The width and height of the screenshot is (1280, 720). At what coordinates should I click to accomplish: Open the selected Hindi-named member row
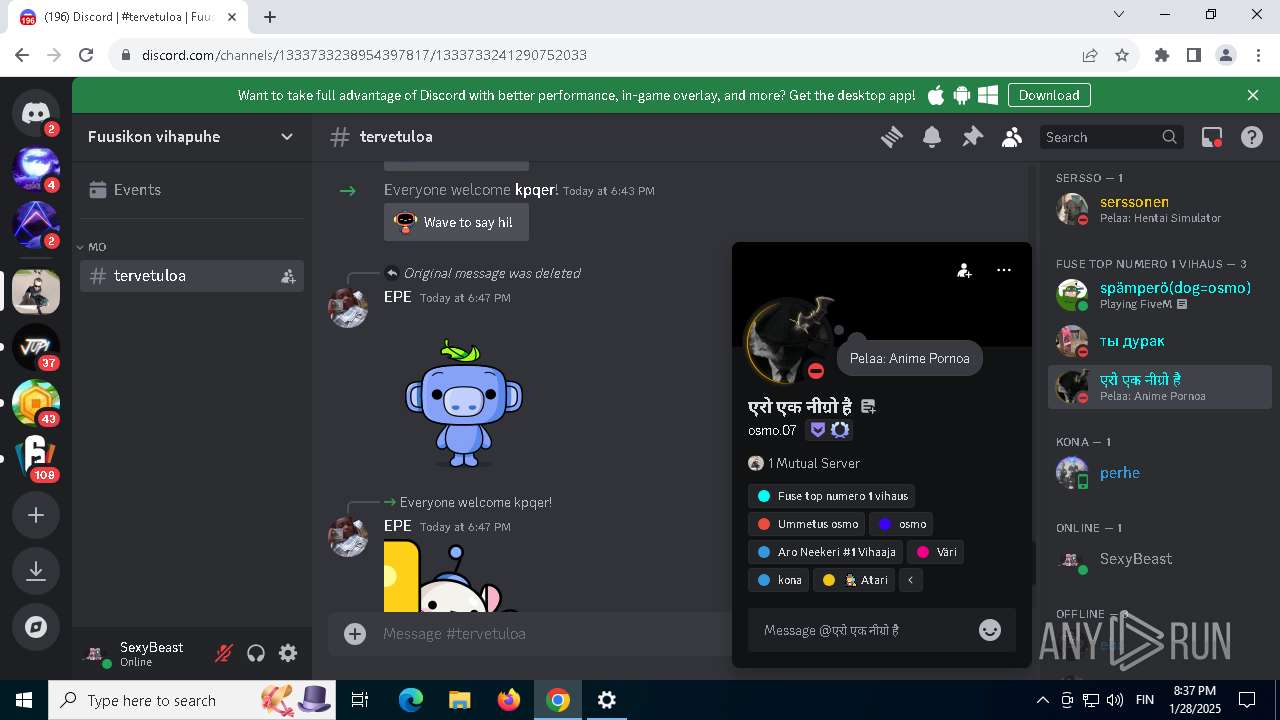pyautogui.click(x=1160, y=387)
